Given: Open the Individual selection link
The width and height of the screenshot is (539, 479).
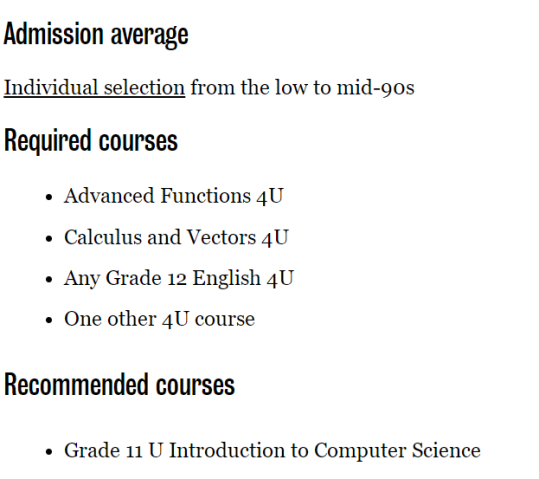Looking at the screenshot, I should (x=94, y=88).
